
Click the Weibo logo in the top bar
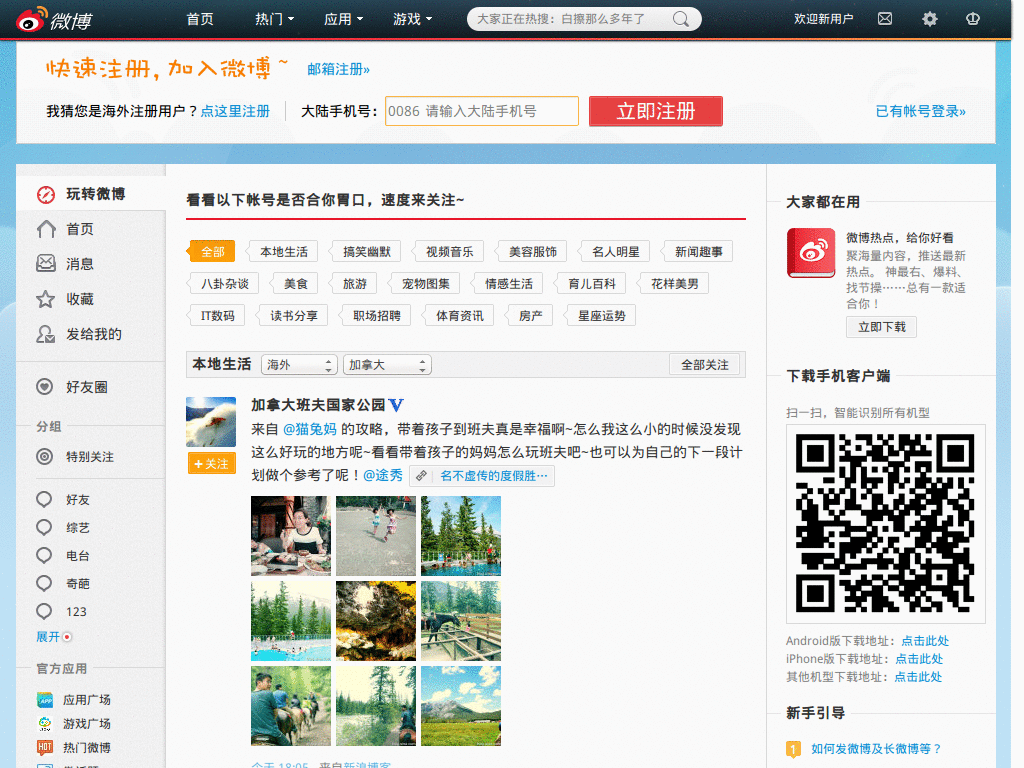54,20
